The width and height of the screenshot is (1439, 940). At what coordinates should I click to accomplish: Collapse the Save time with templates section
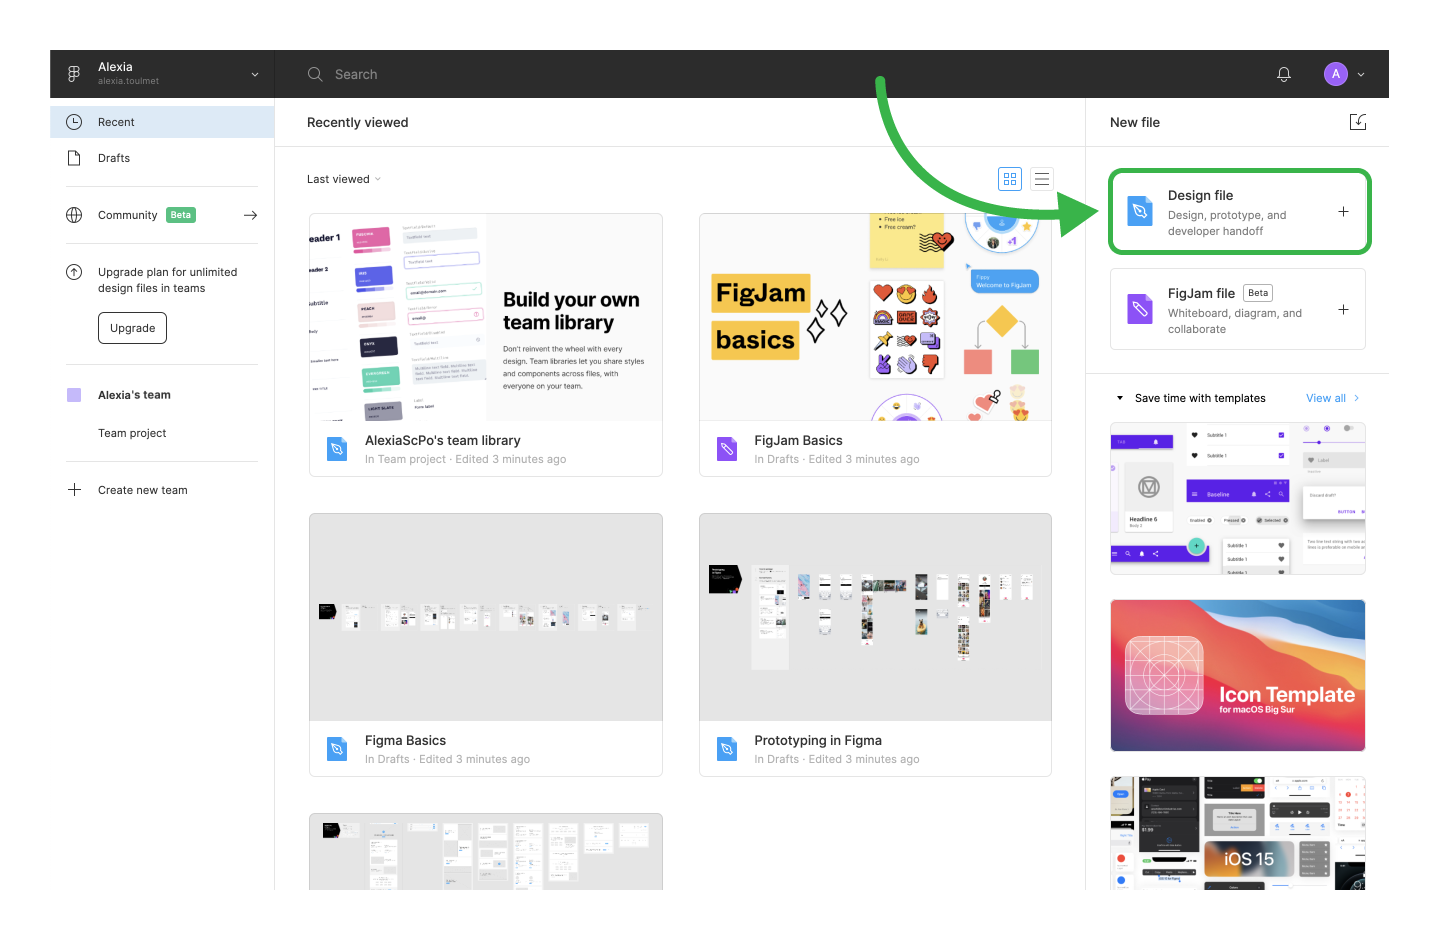[x=1119, y=397]
